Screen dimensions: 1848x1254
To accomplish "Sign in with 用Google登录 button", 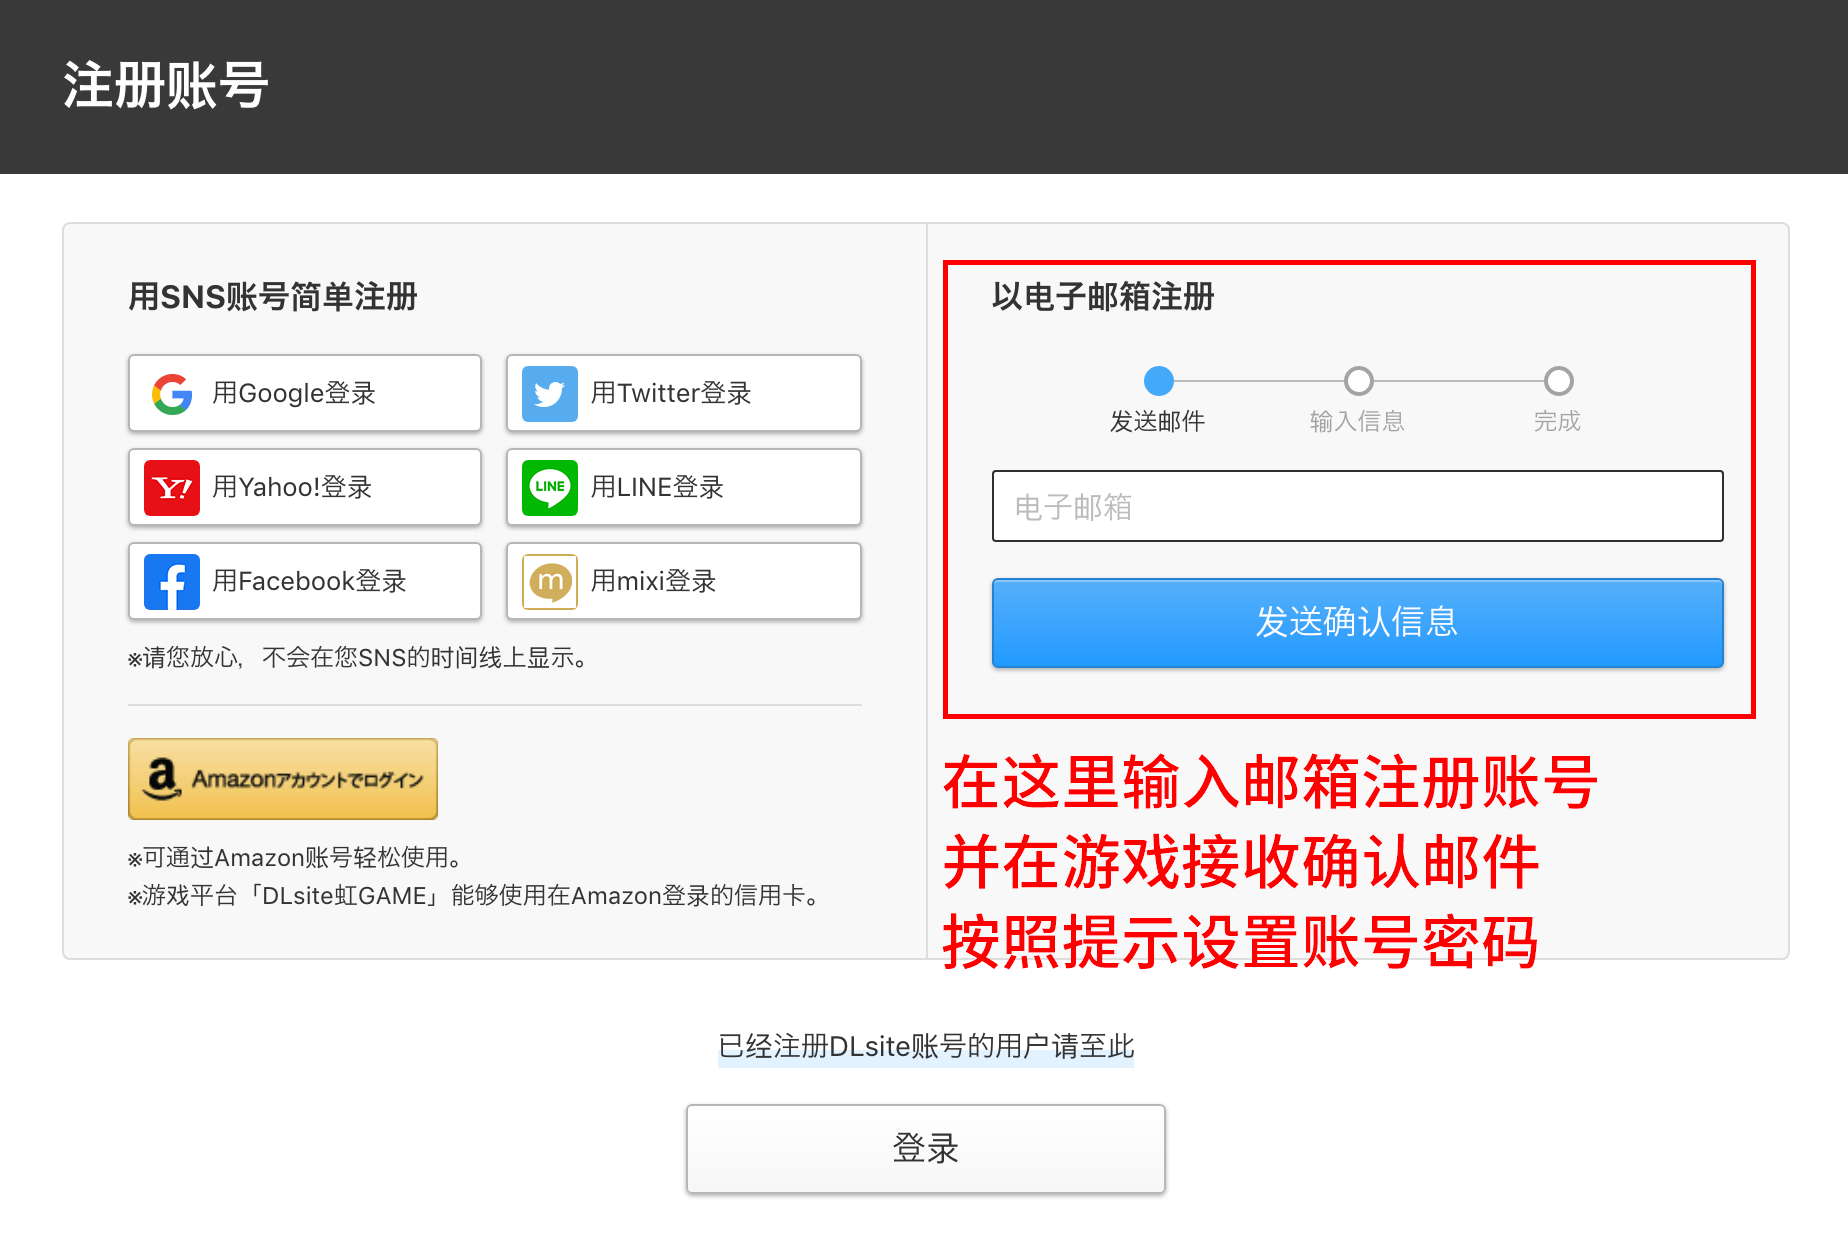I will point(305,393).
